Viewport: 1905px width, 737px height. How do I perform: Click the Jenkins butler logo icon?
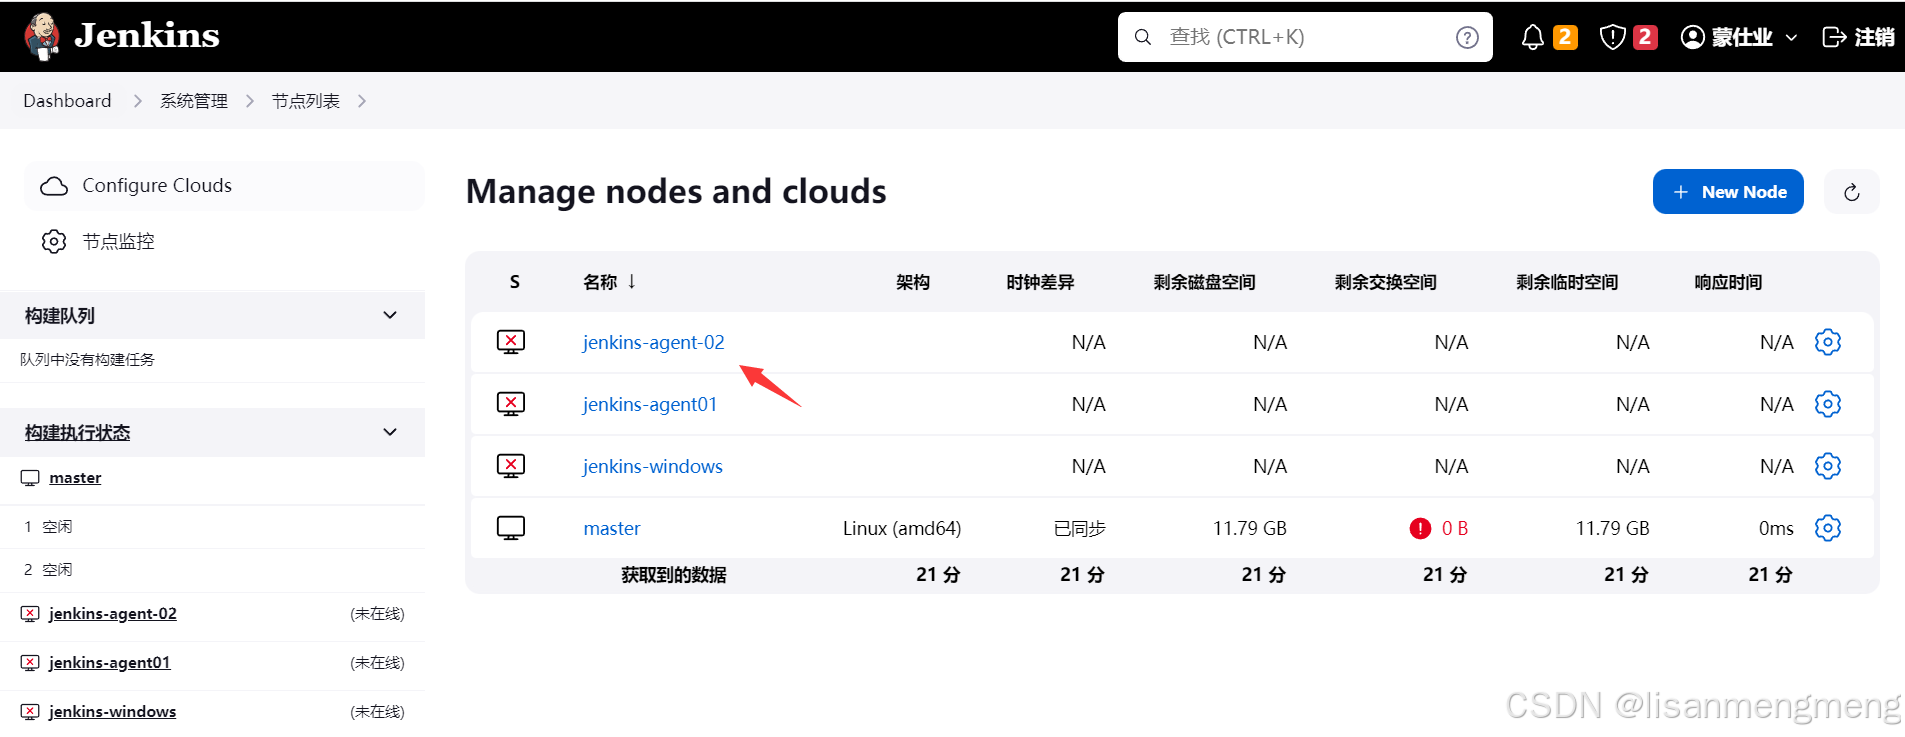(42, 37)
